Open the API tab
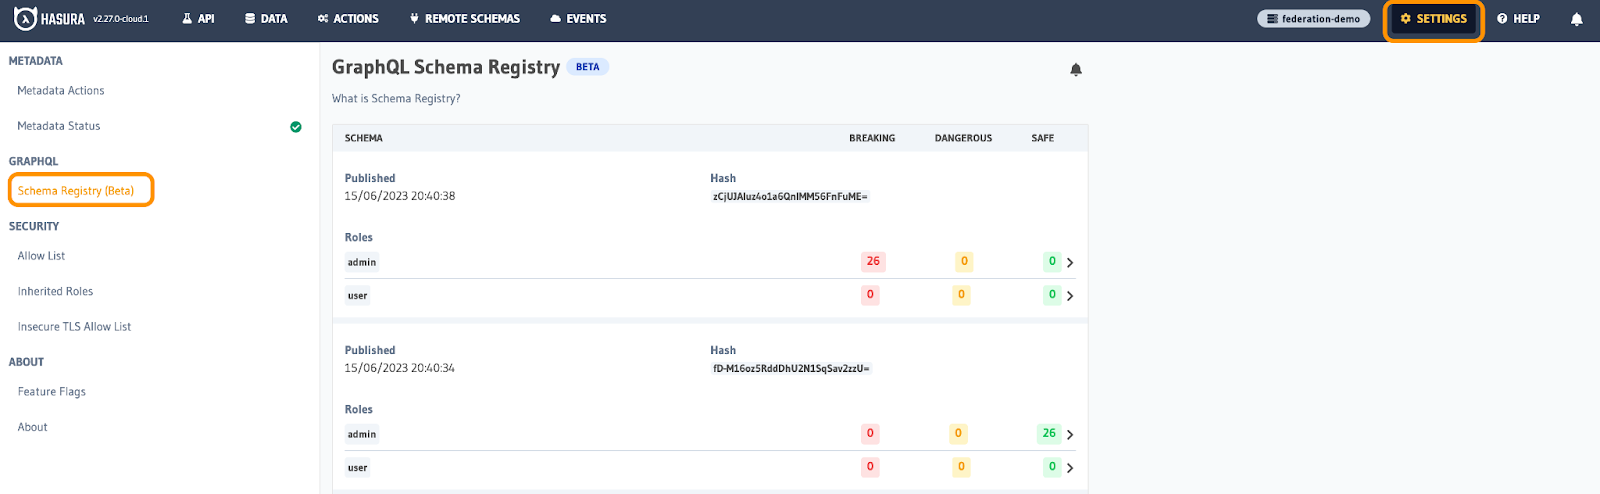Viewport: 1600px width, 494px height. 198,19
